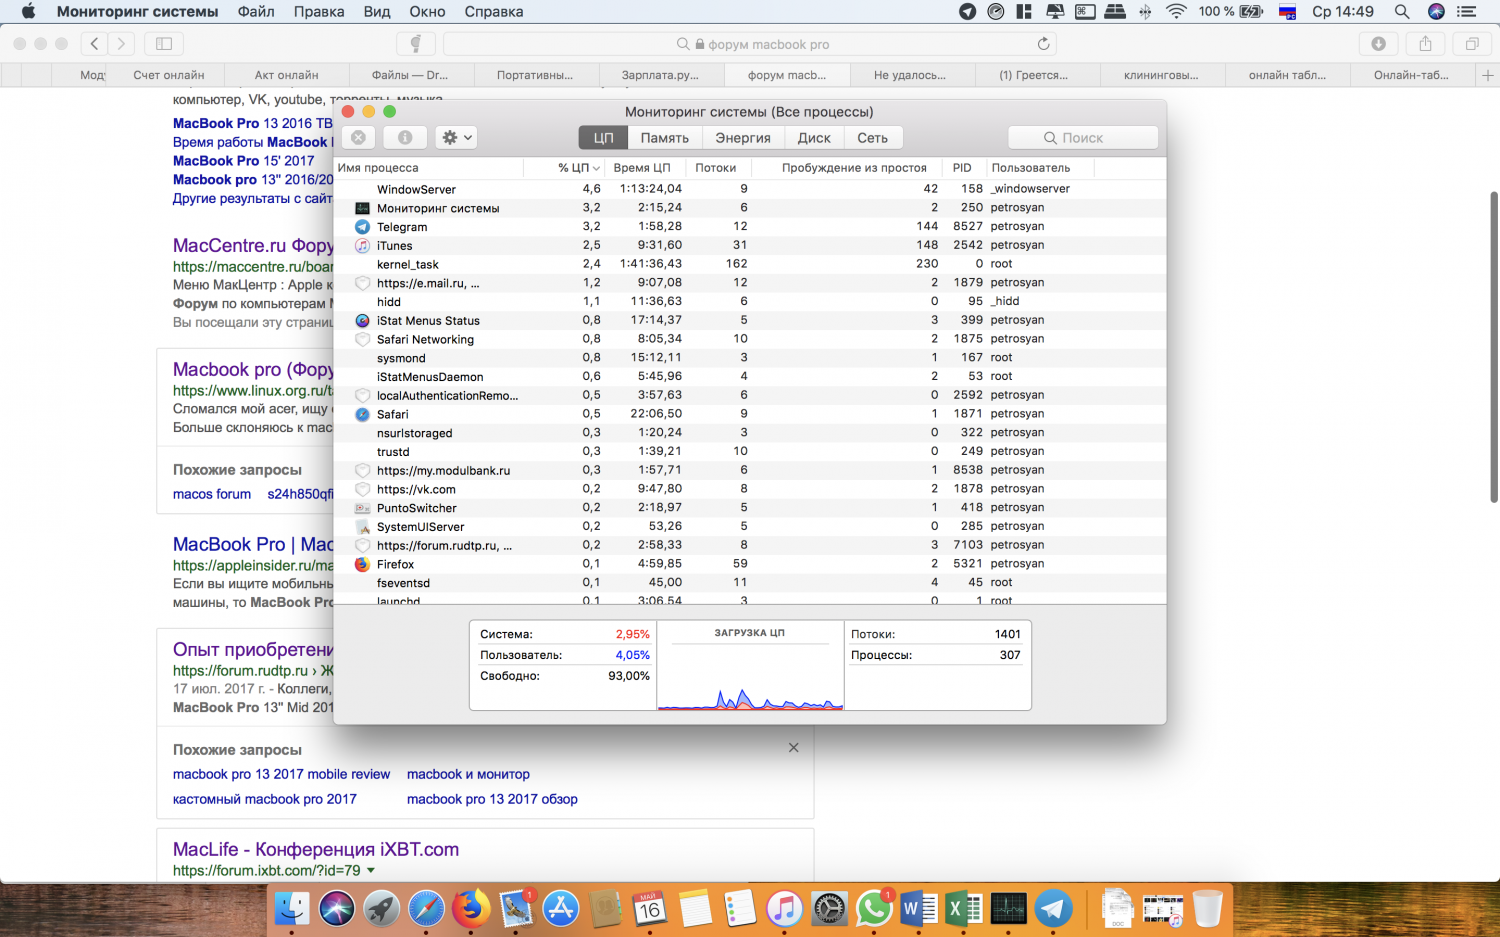1500x937 pixels.
Task: Open Finder from the Dock
Action: point(292,908)
